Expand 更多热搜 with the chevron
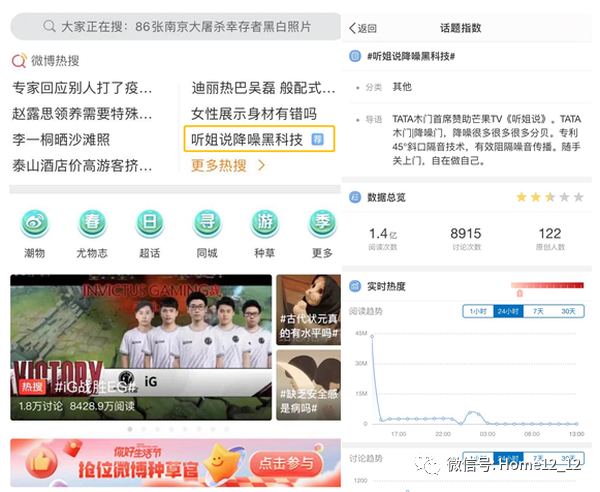Viewport: 600px width, 492px height. click(x=228, y=165)
